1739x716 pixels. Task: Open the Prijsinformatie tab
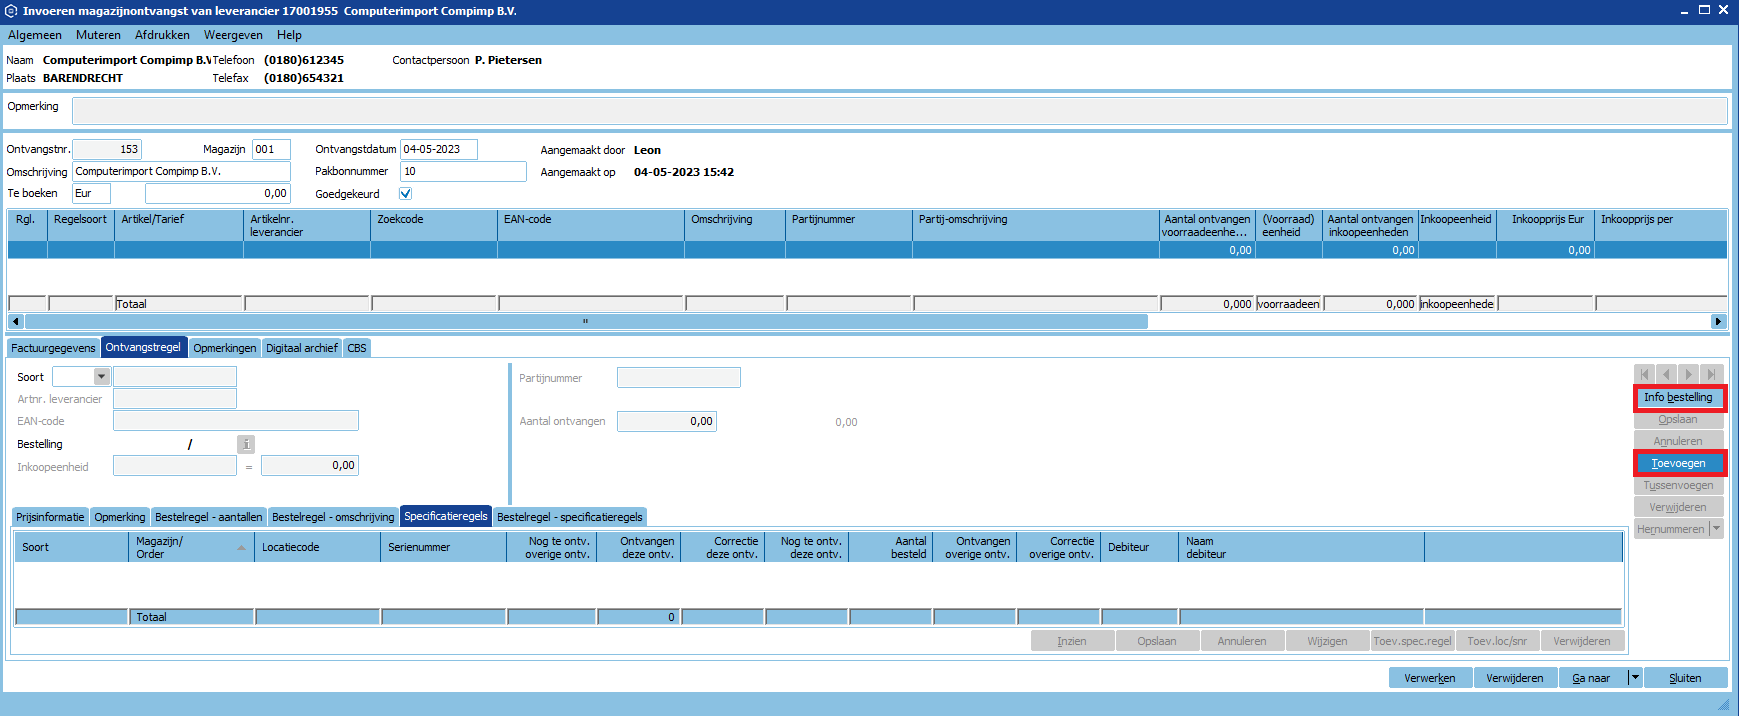tap(50, 517)
